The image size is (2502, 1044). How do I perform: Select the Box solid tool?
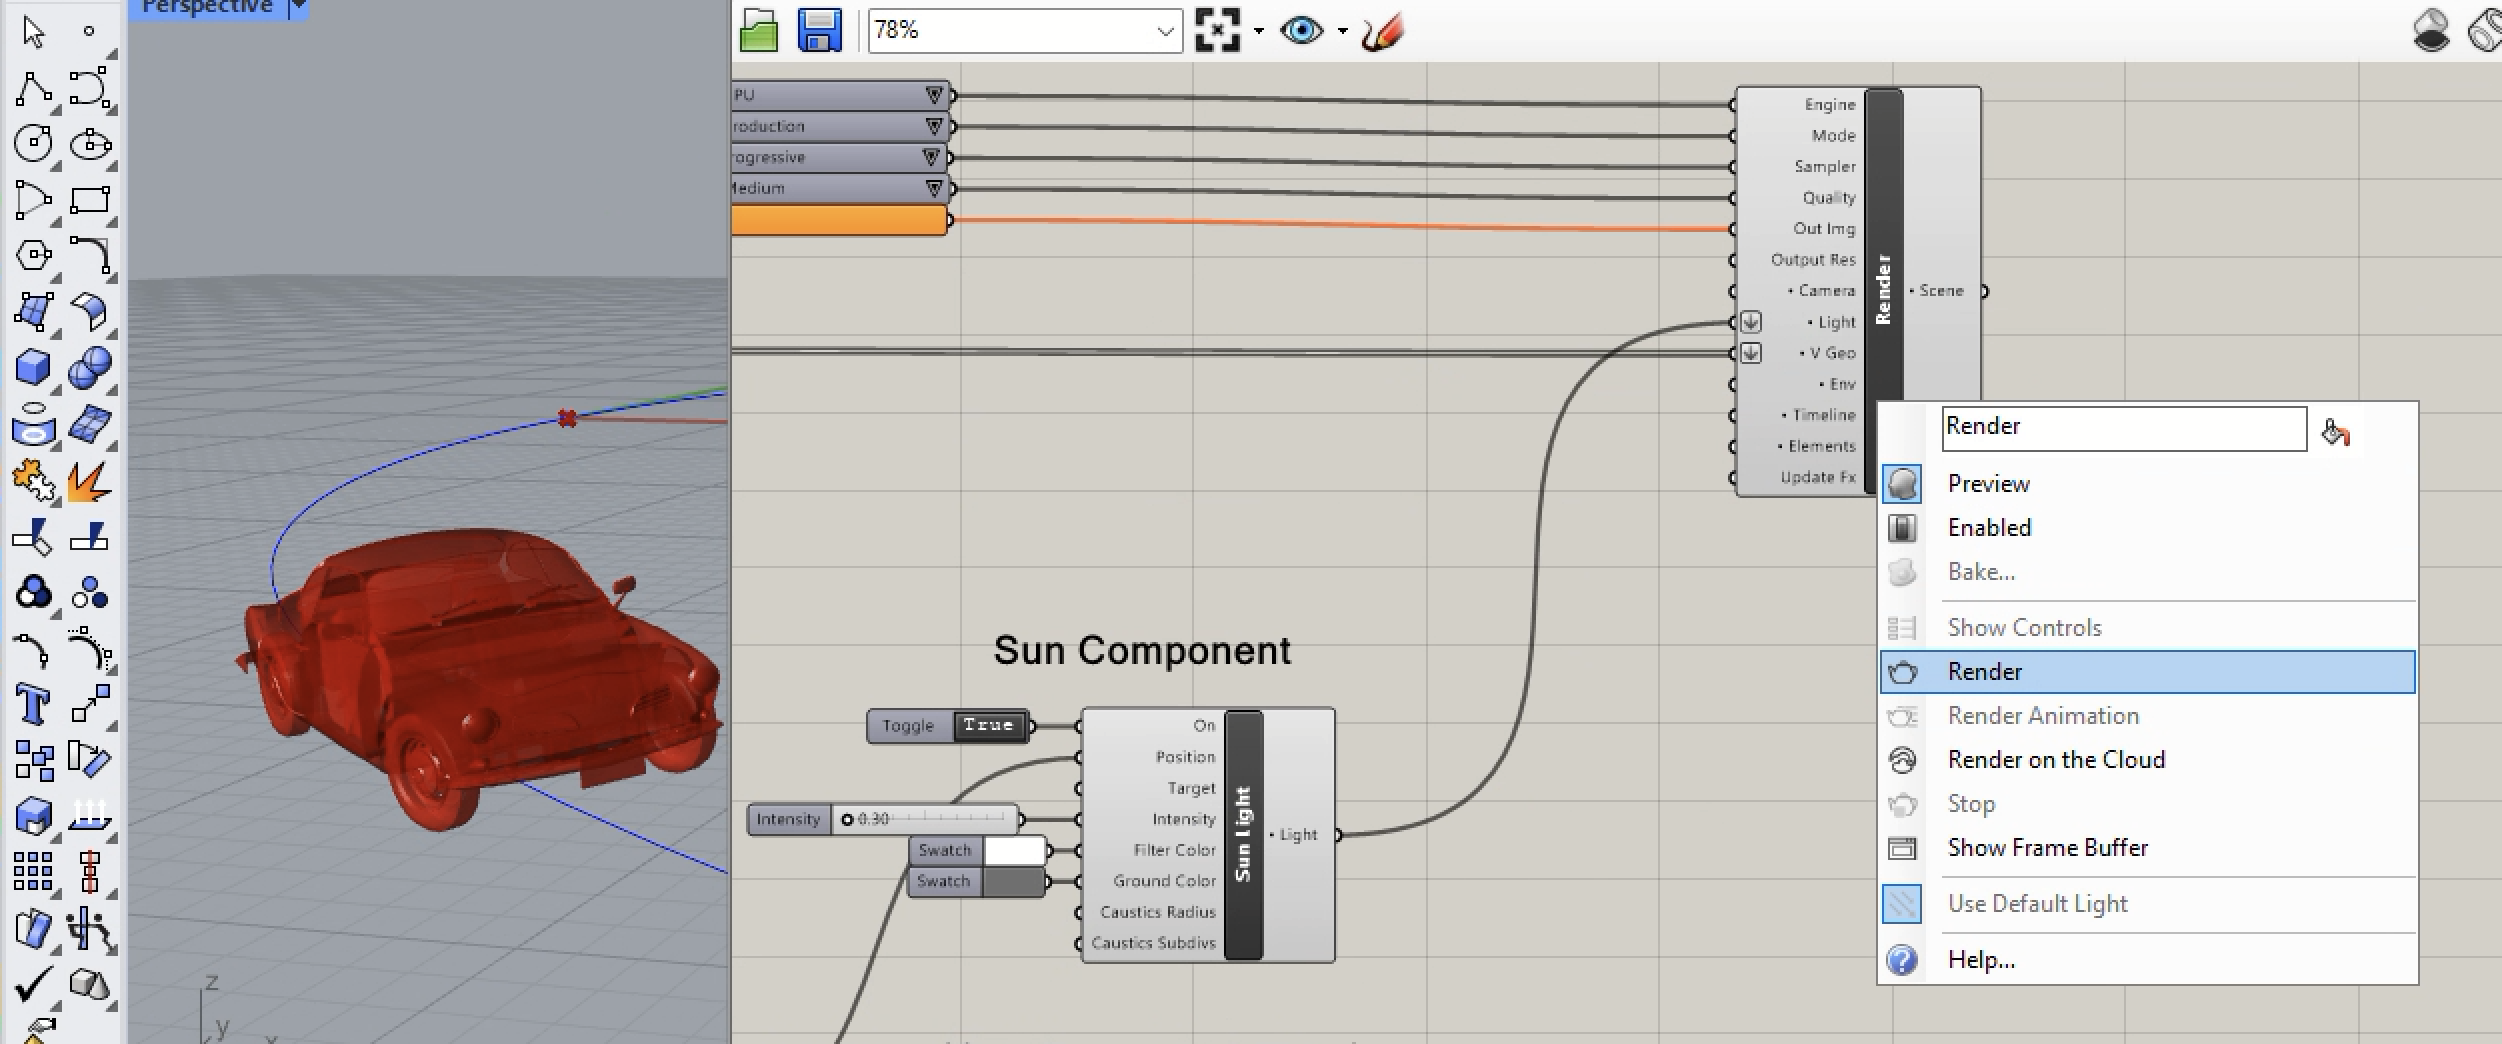pos(33,368)
